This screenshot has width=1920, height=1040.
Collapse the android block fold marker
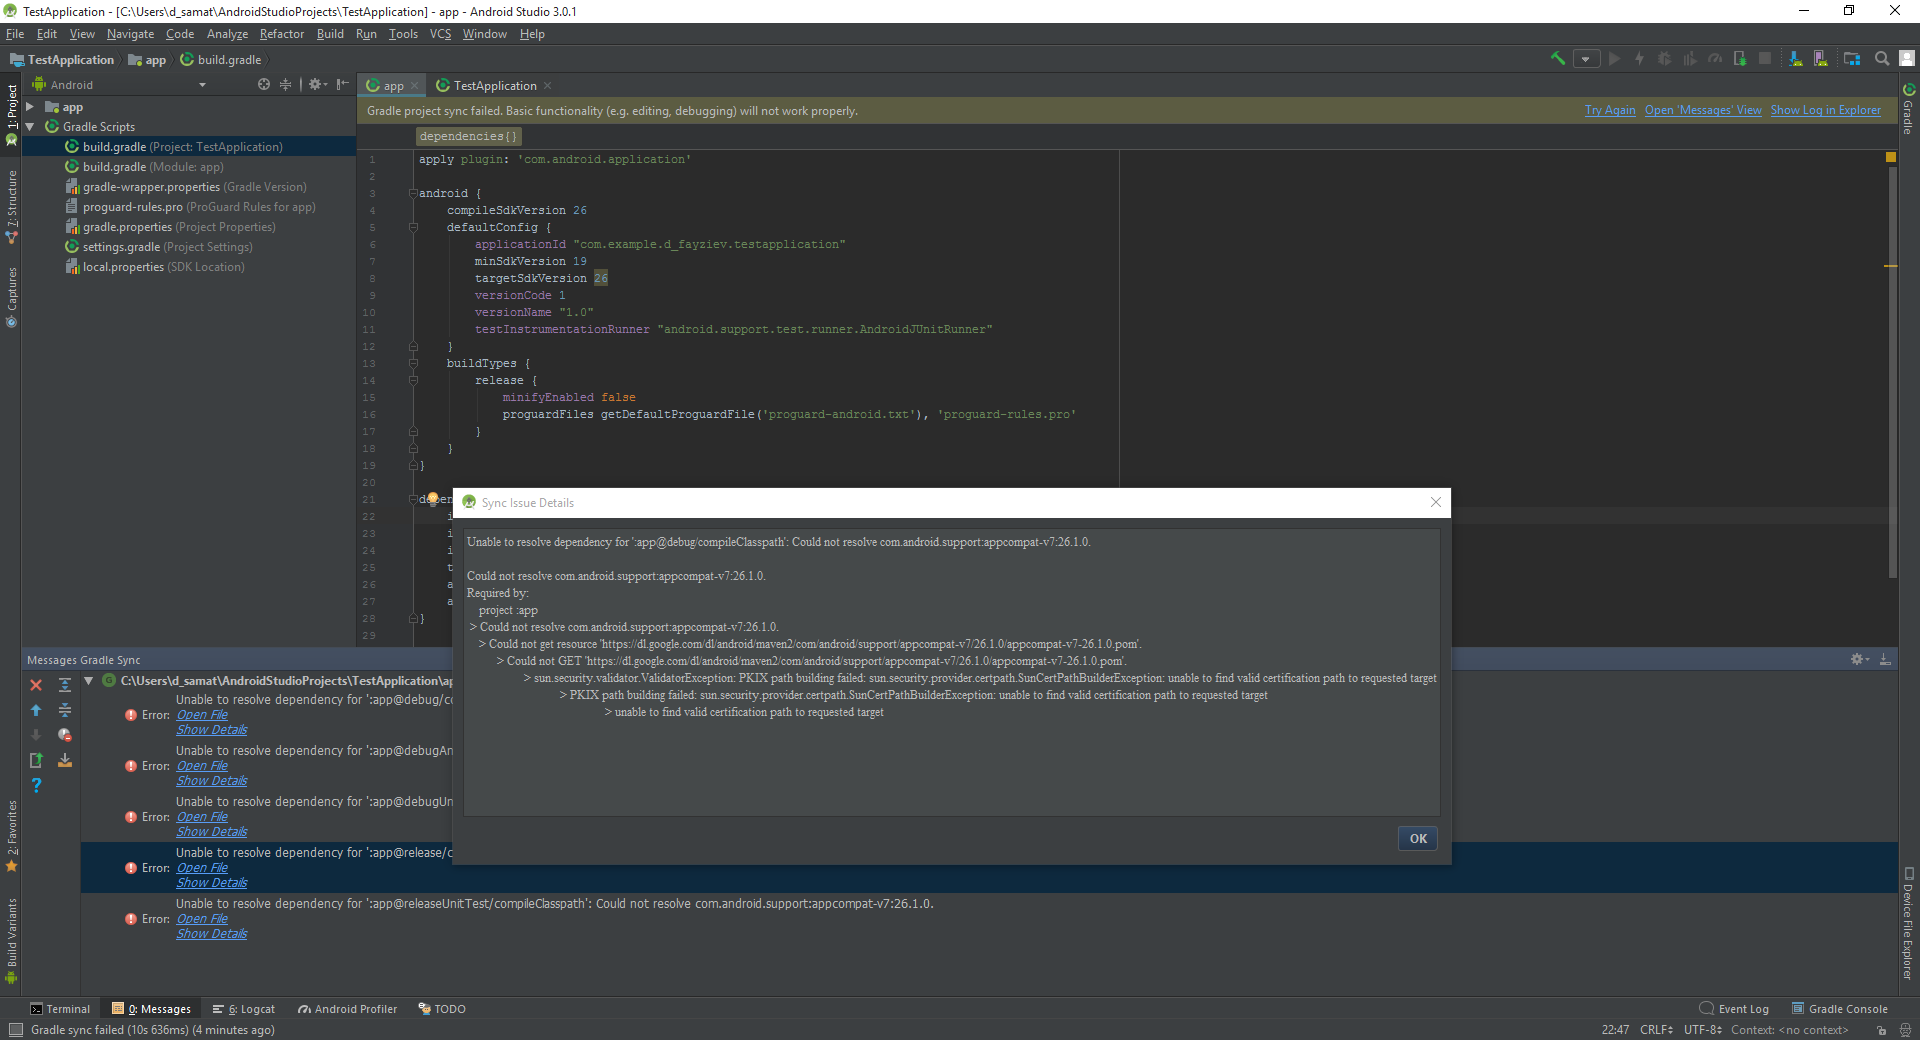[x=413, y=194]
